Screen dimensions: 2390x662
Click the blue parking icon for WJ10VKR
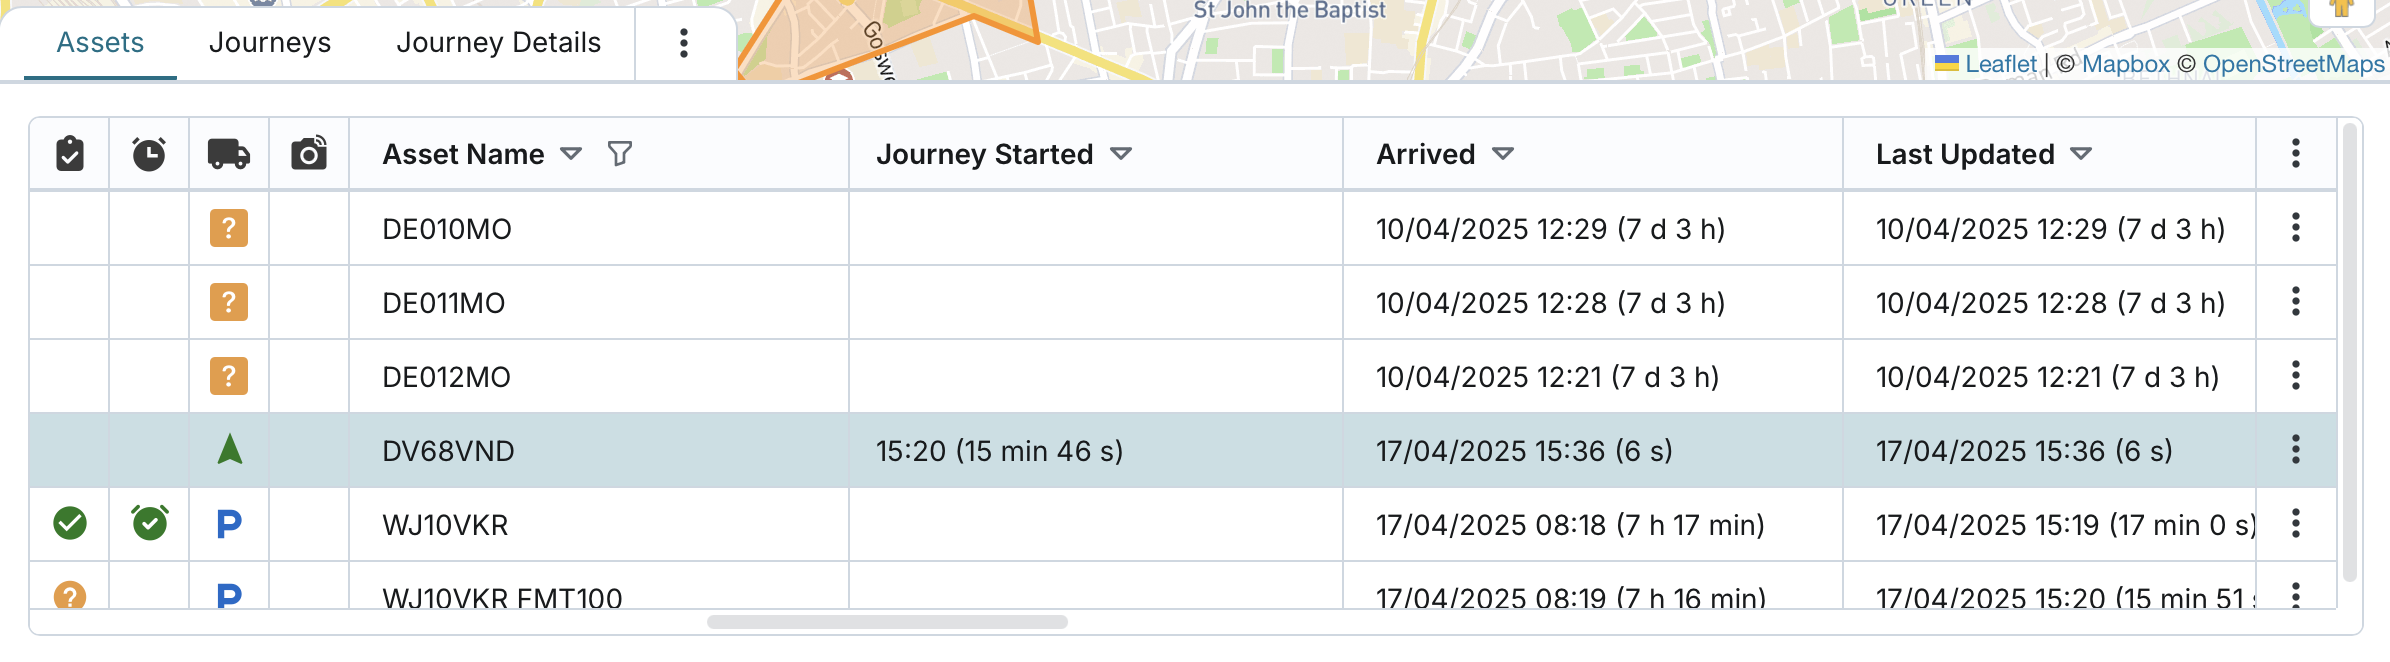point(229,524)
